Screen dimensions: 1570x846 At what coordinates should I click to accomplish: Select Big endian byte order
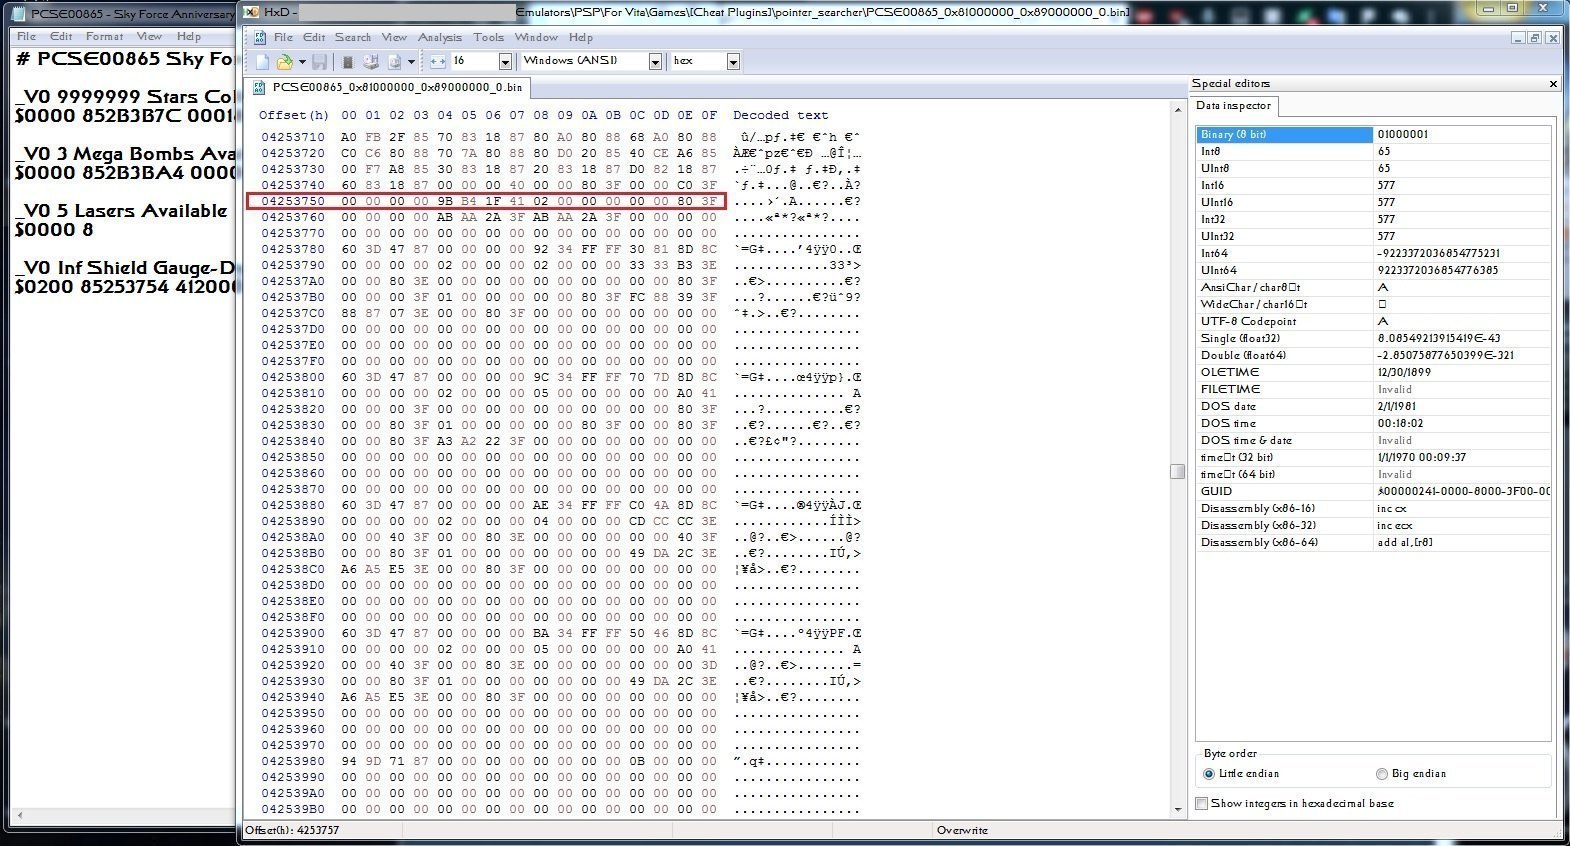(1410, 774)
